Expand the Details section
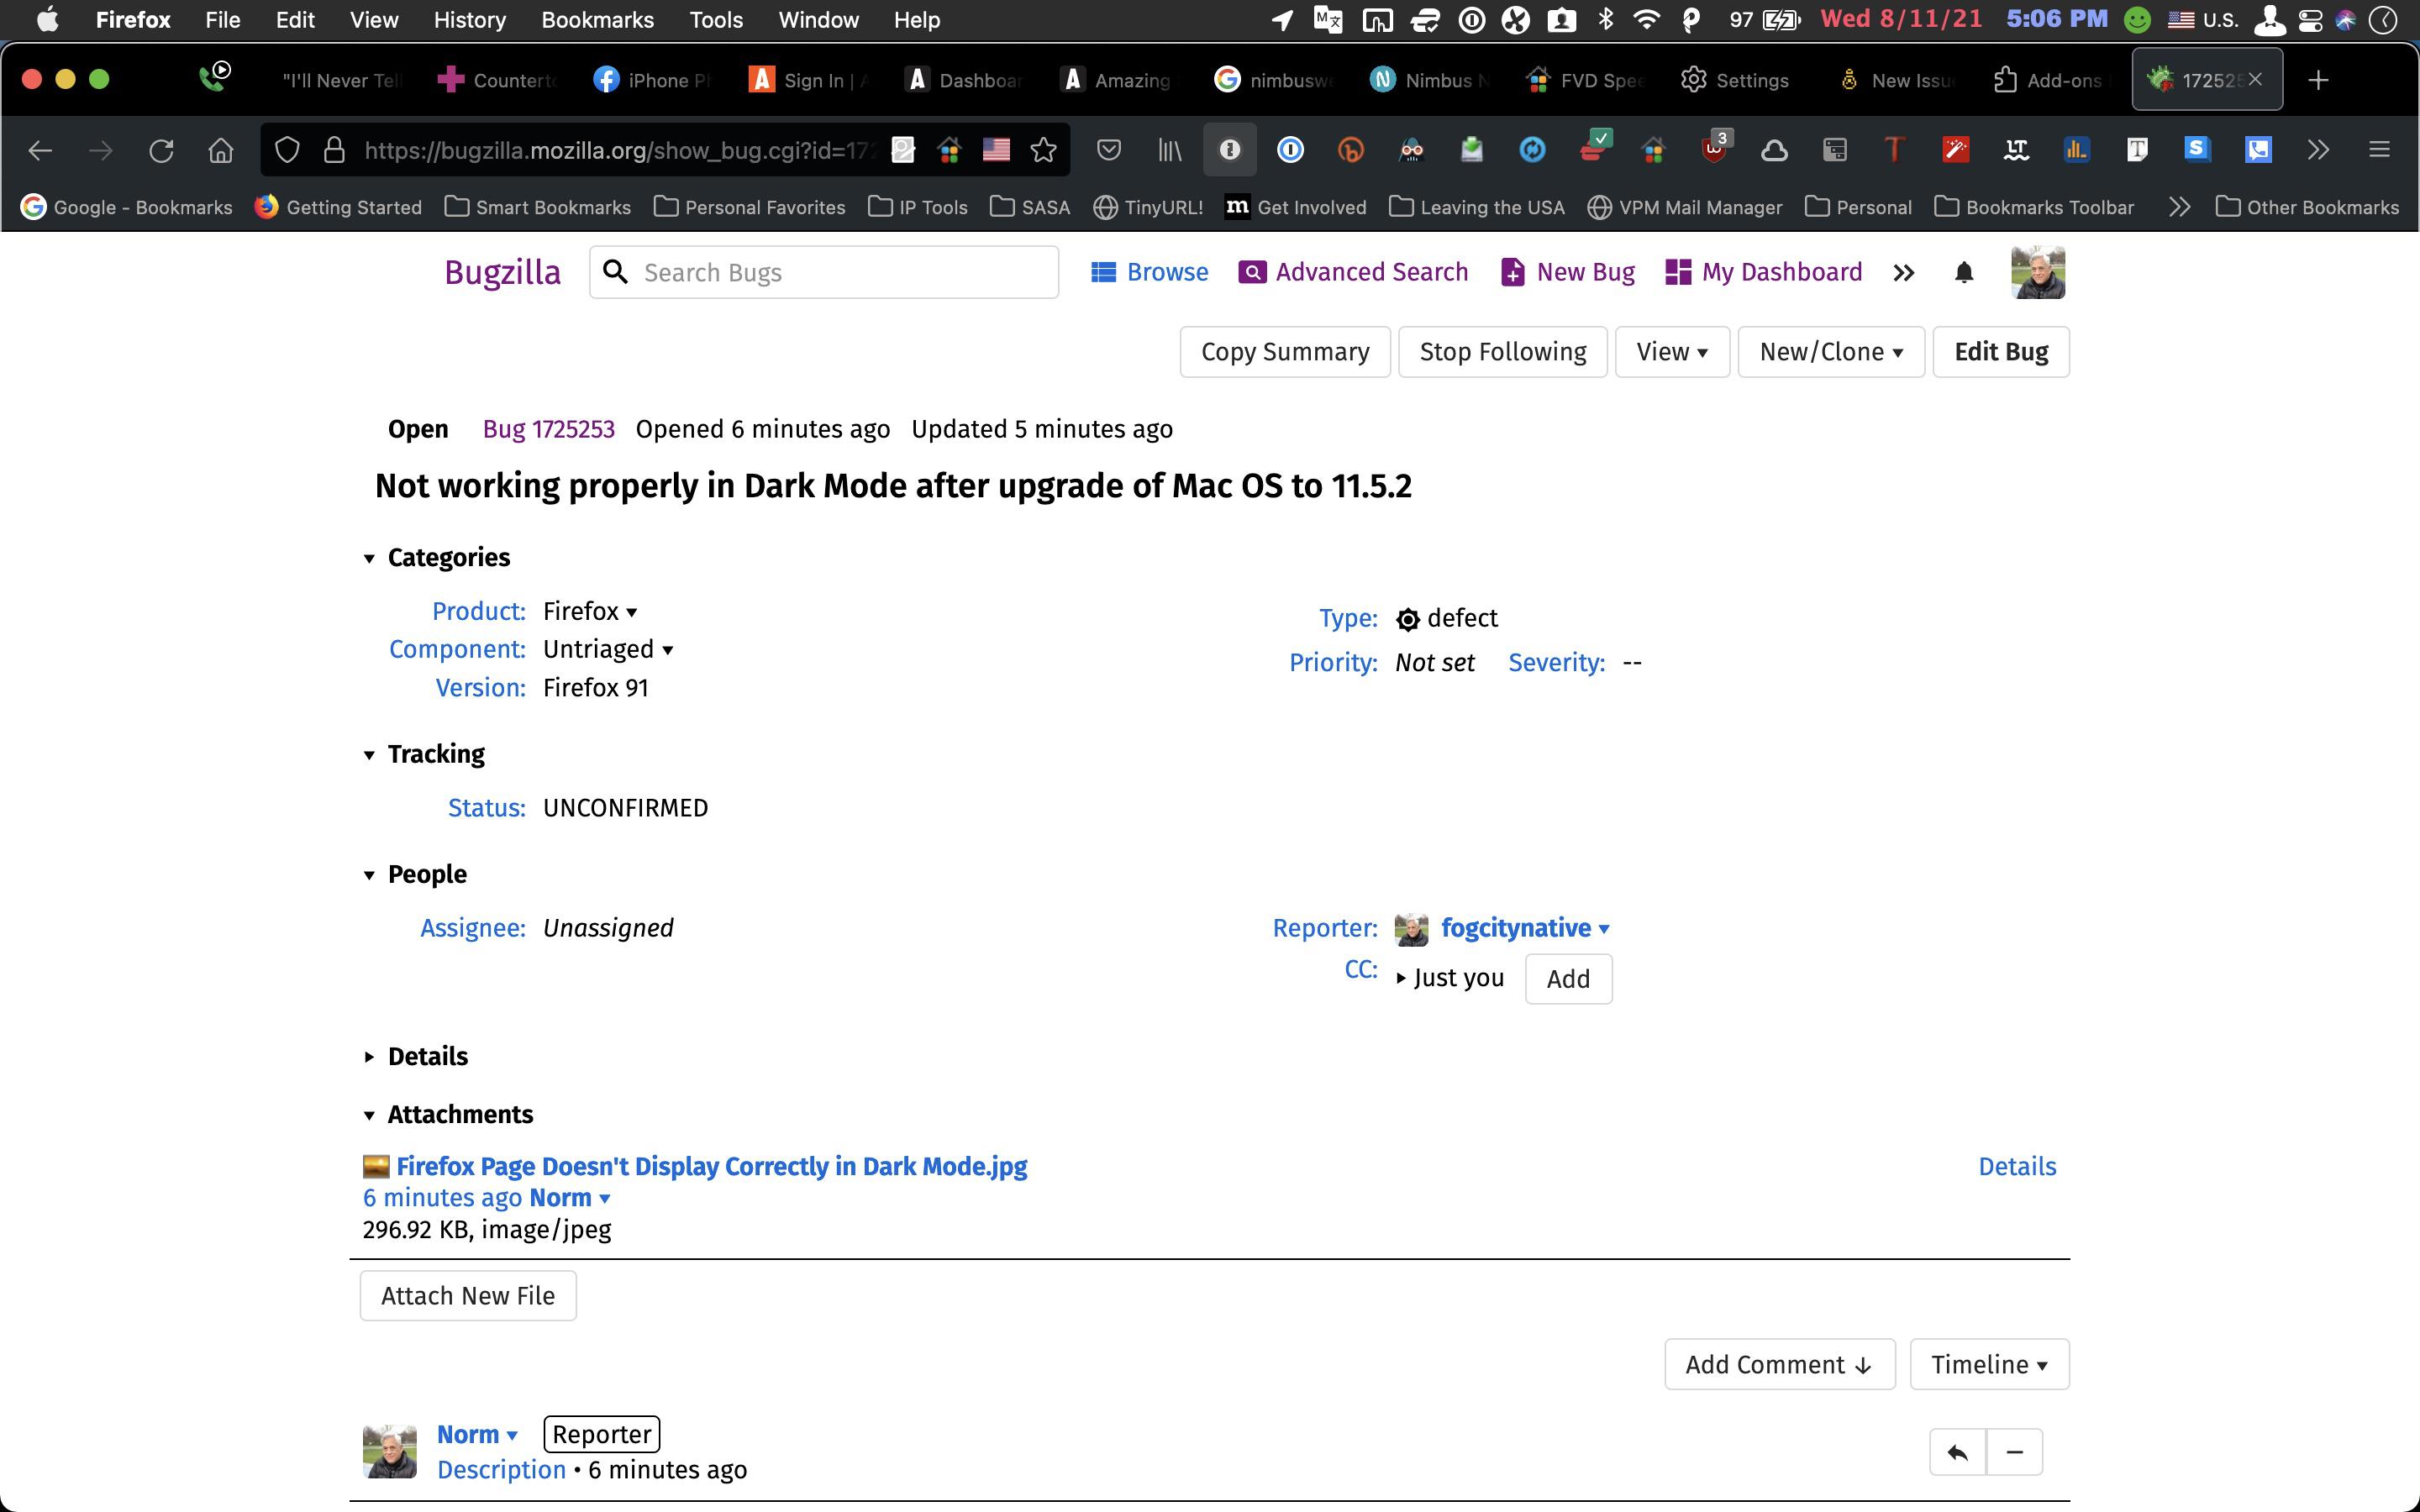 [369, 1057]
